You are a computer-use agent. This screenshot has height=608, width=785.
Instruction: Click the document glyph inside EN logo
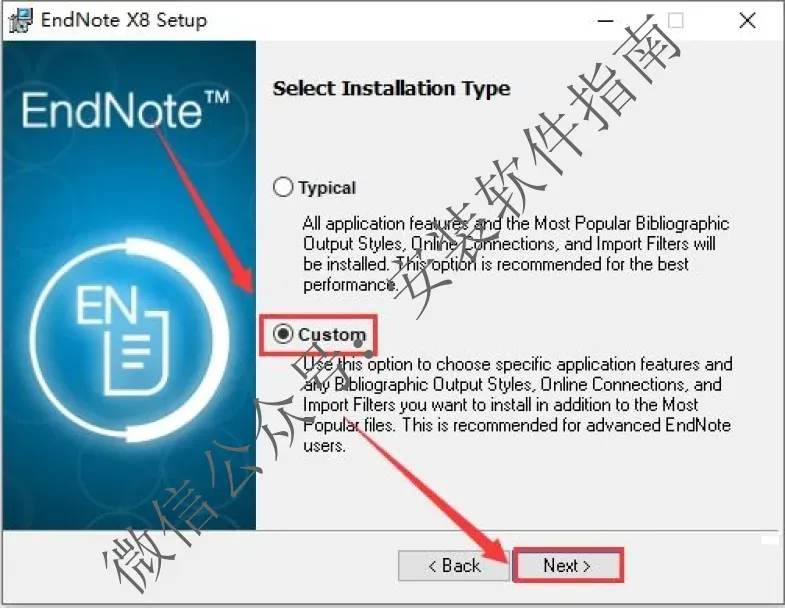tap(136, 351)
